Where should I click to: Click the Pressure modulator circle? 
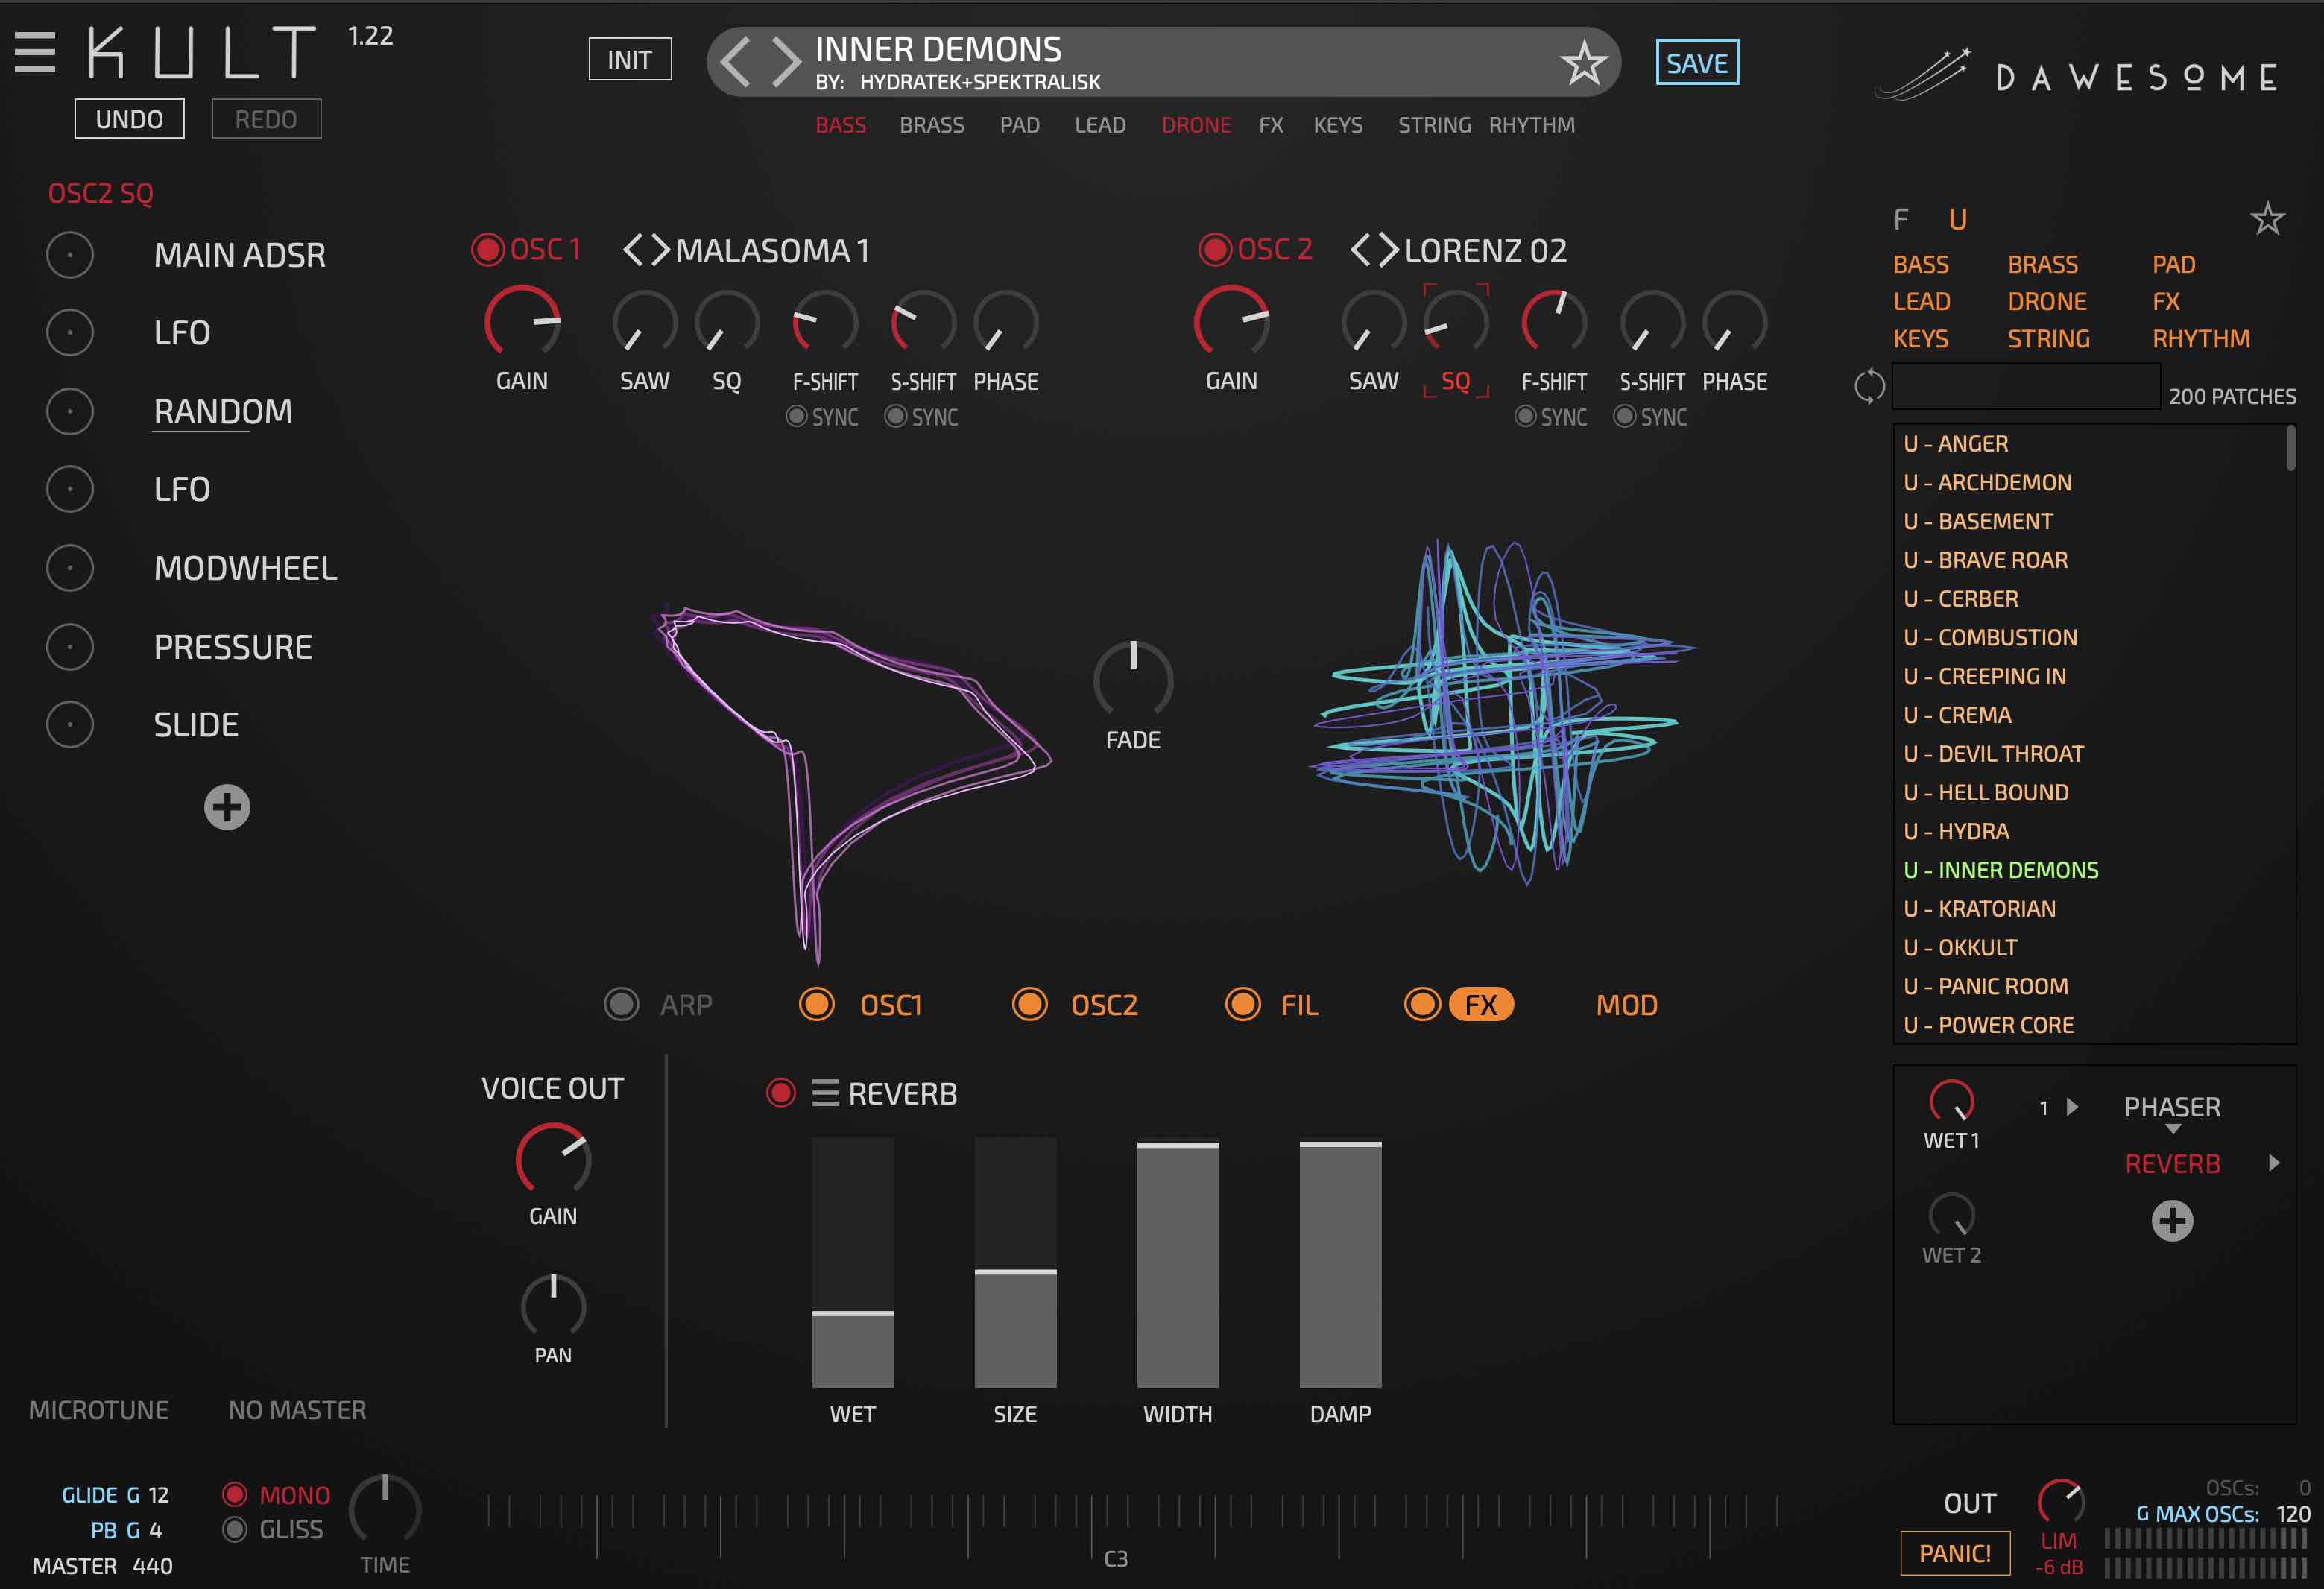(70, 647)
